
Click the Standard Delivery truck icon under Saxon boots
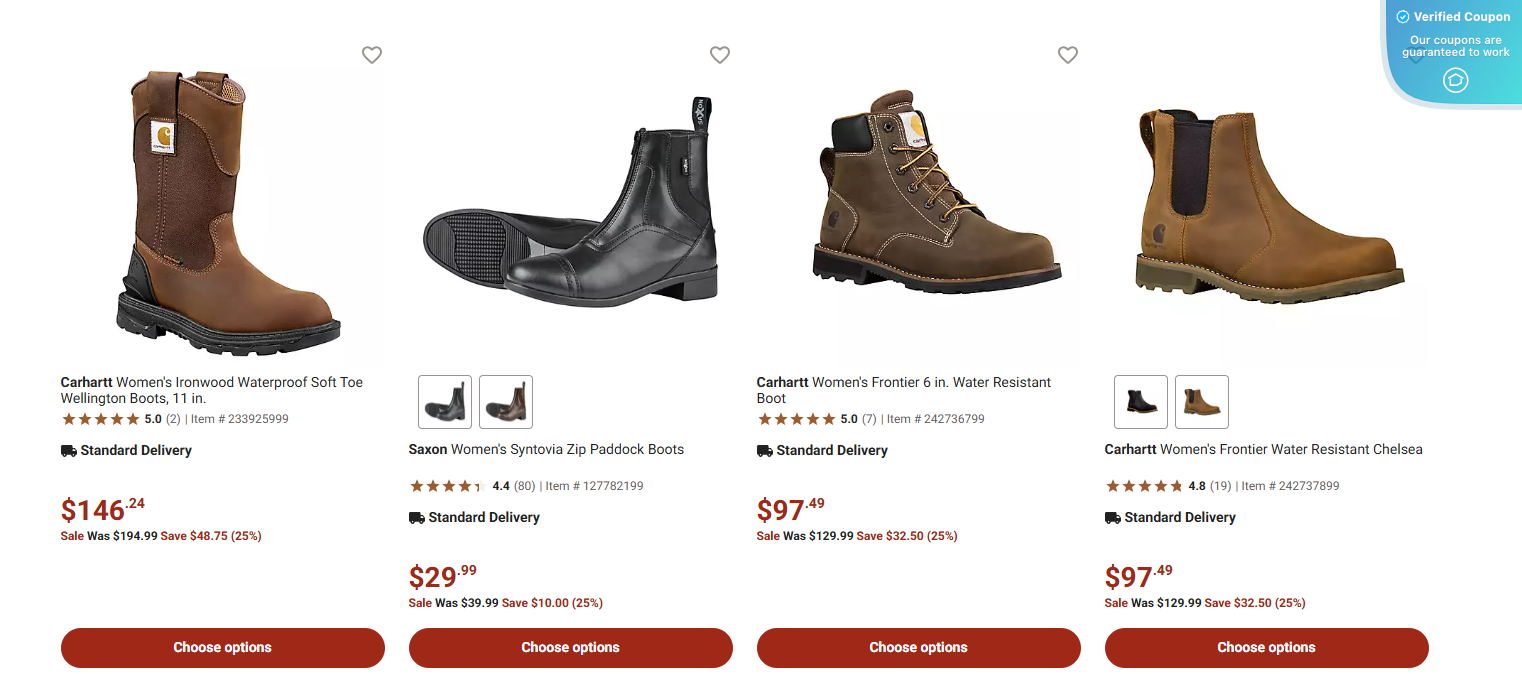tap(417, 517)
